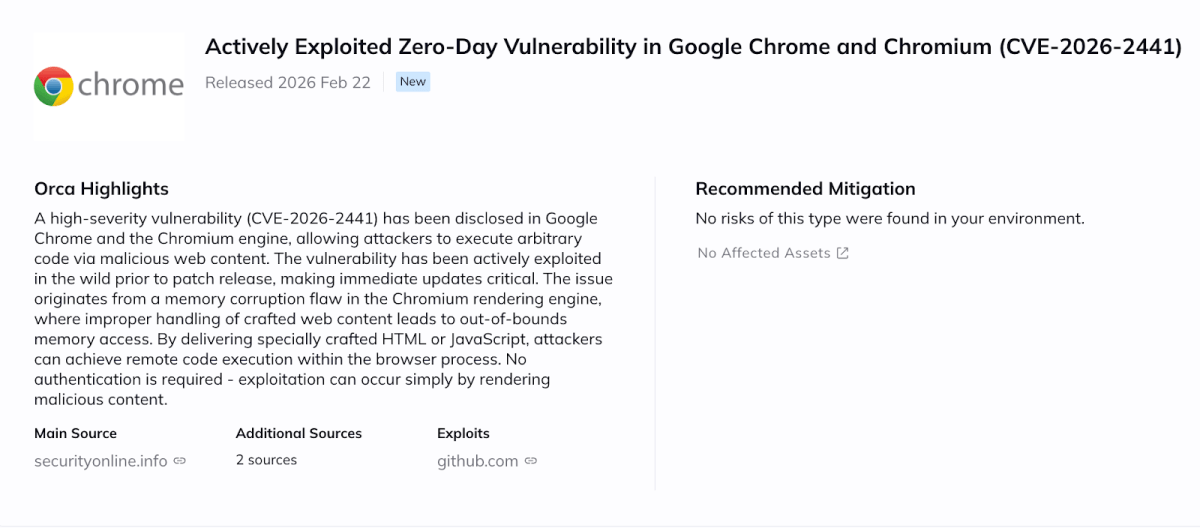Click the 'No risks of this type' message
The height and width of the screenshot is (528, 1200).
pyautogui.click(x=889, y=218)
